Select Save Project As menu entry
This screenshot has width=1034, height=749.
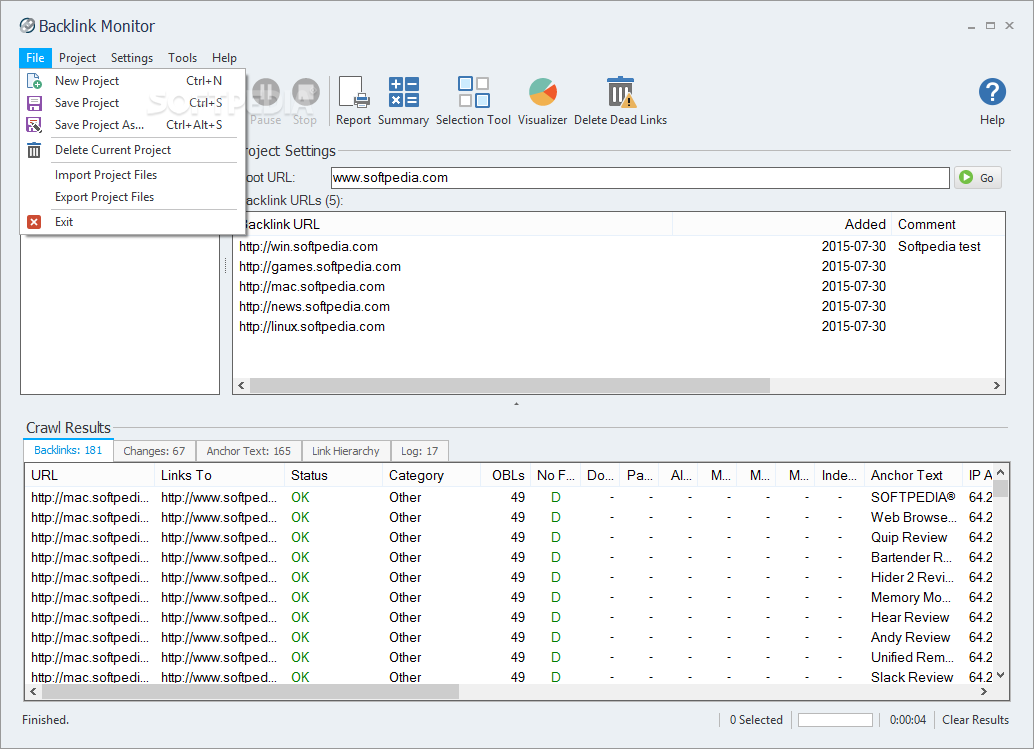click(x=99, y=125)
